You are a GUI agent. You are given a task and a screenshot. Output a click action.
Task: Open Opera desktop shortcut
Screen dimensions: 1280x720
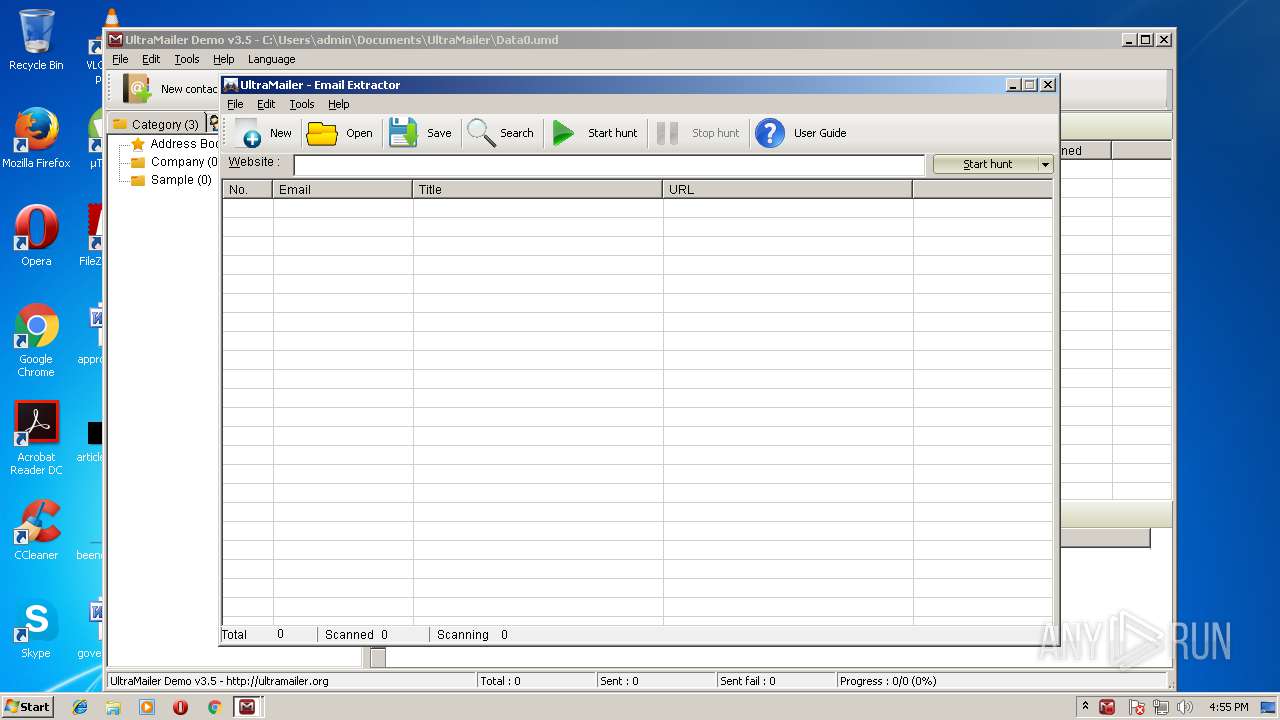(x=36, y=236)
